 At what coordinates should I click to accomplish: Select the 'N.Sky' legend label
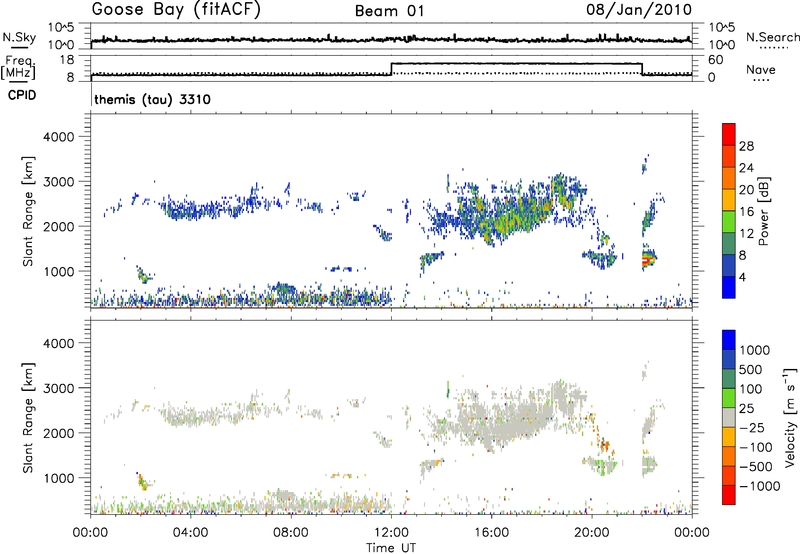tap(19, 37)
